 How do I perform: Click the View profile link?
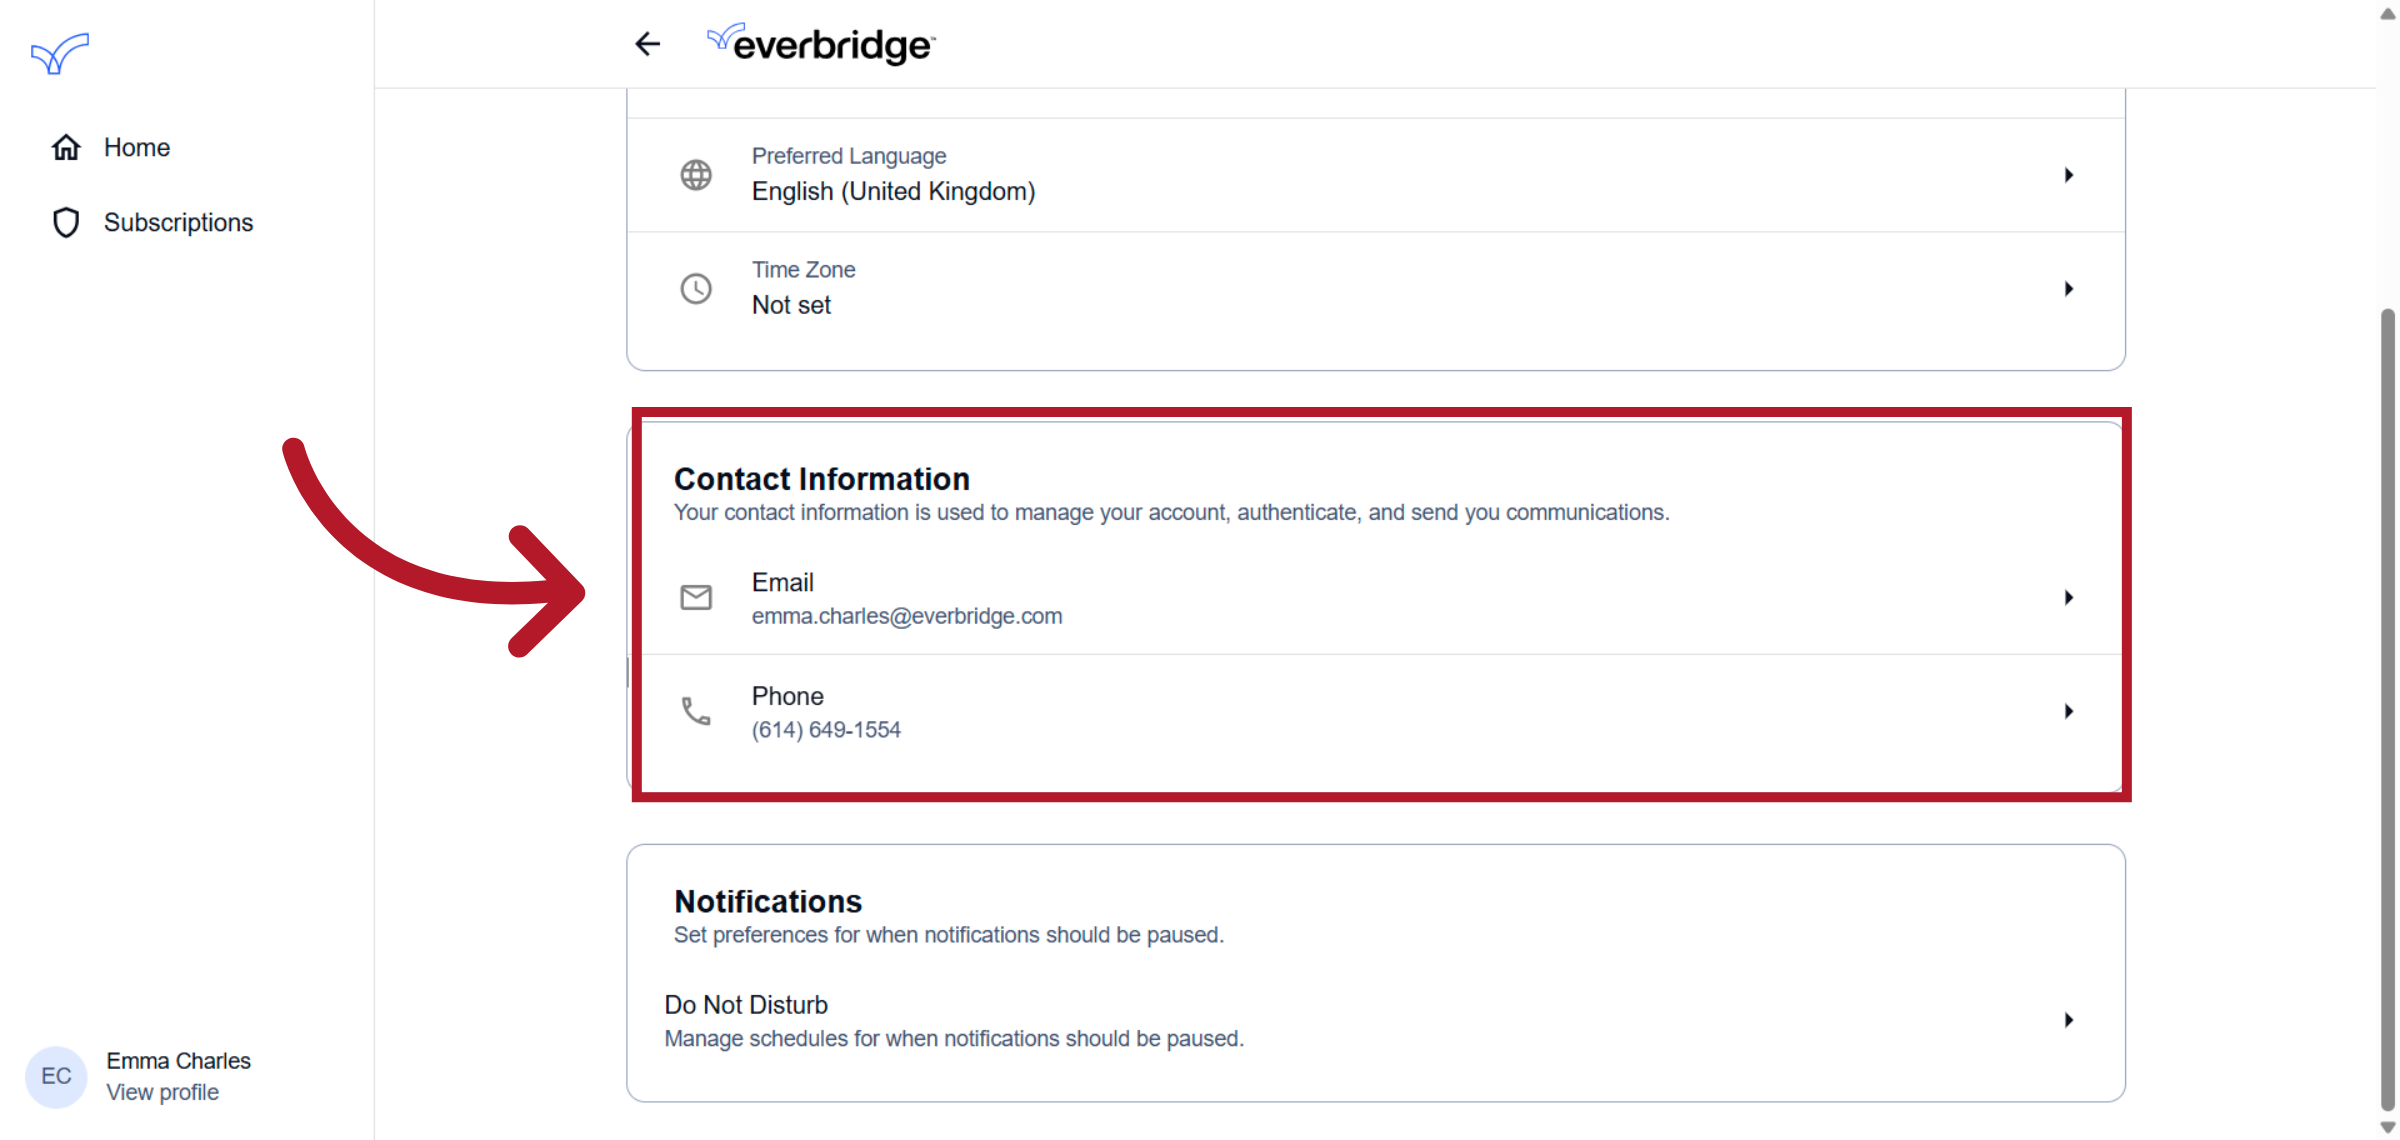pos(163,1092)
